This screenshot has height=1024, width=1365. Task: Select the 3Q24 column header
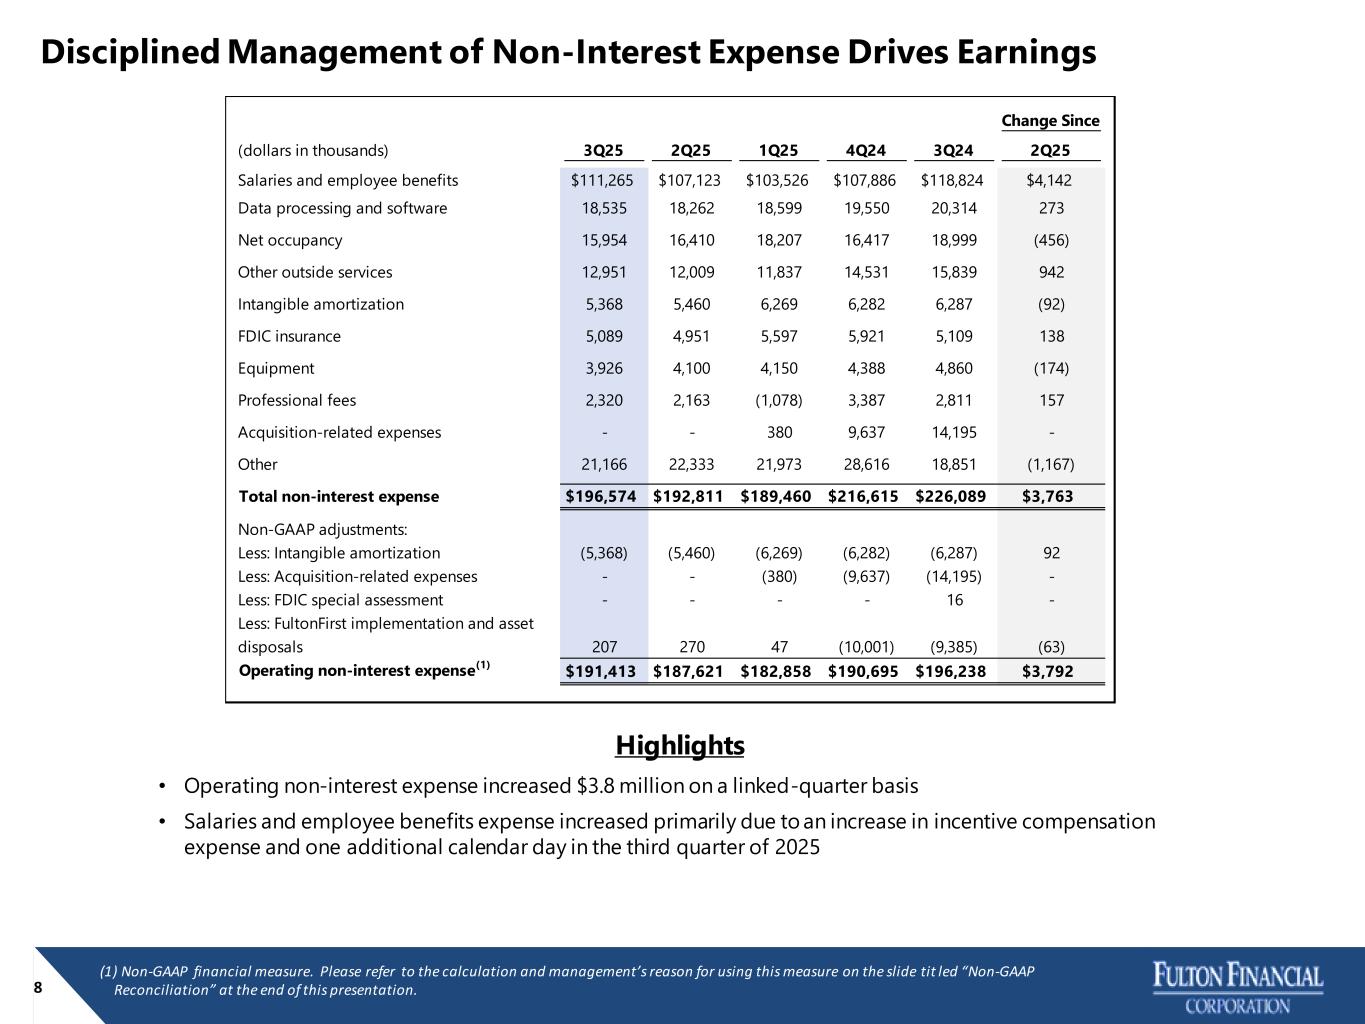[952, 151]
